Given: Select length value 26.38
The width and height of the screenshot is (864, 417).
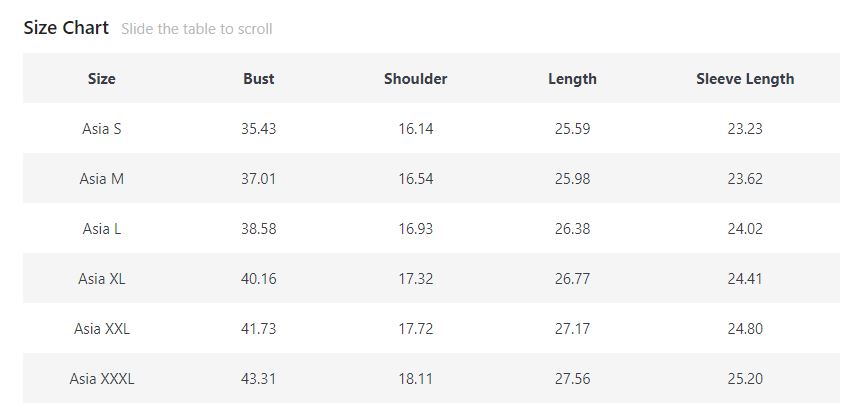Looking at the screenshot, I should (x=572, y=229).
